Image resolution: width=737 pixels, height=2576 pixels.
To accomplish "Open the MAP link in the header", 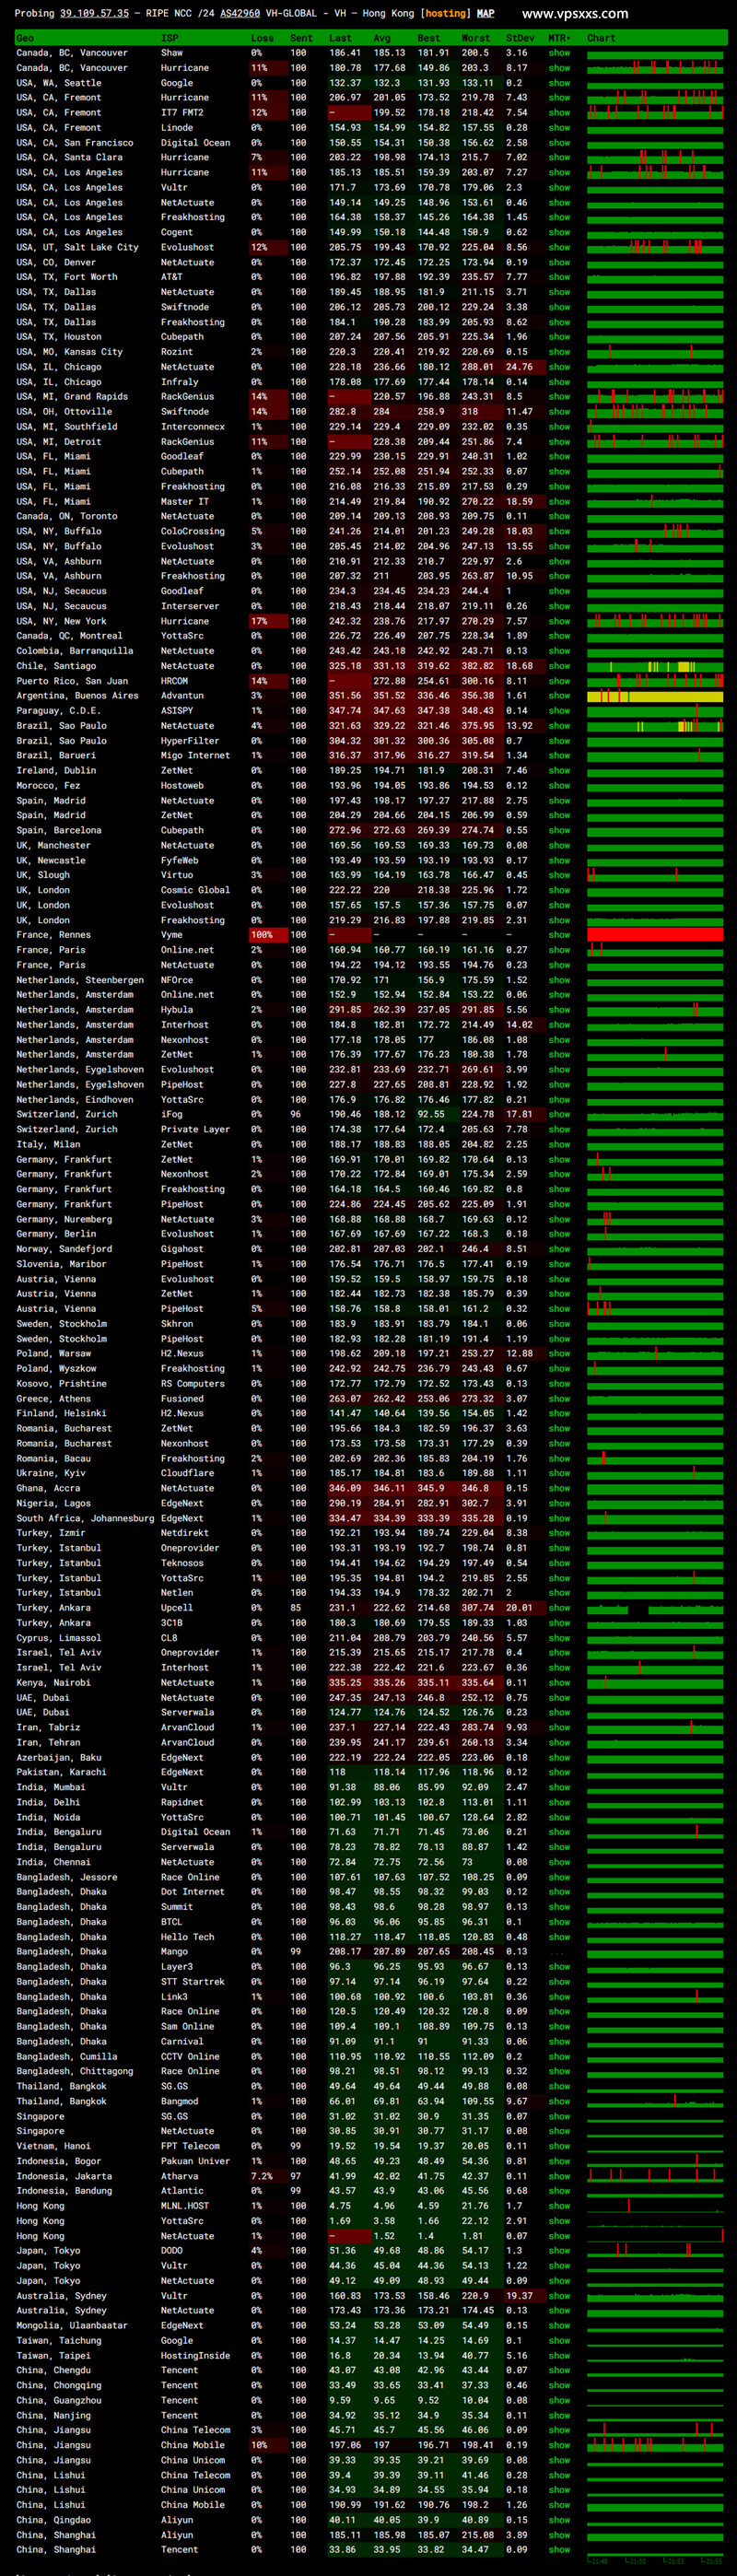I will tap(485, 14).
